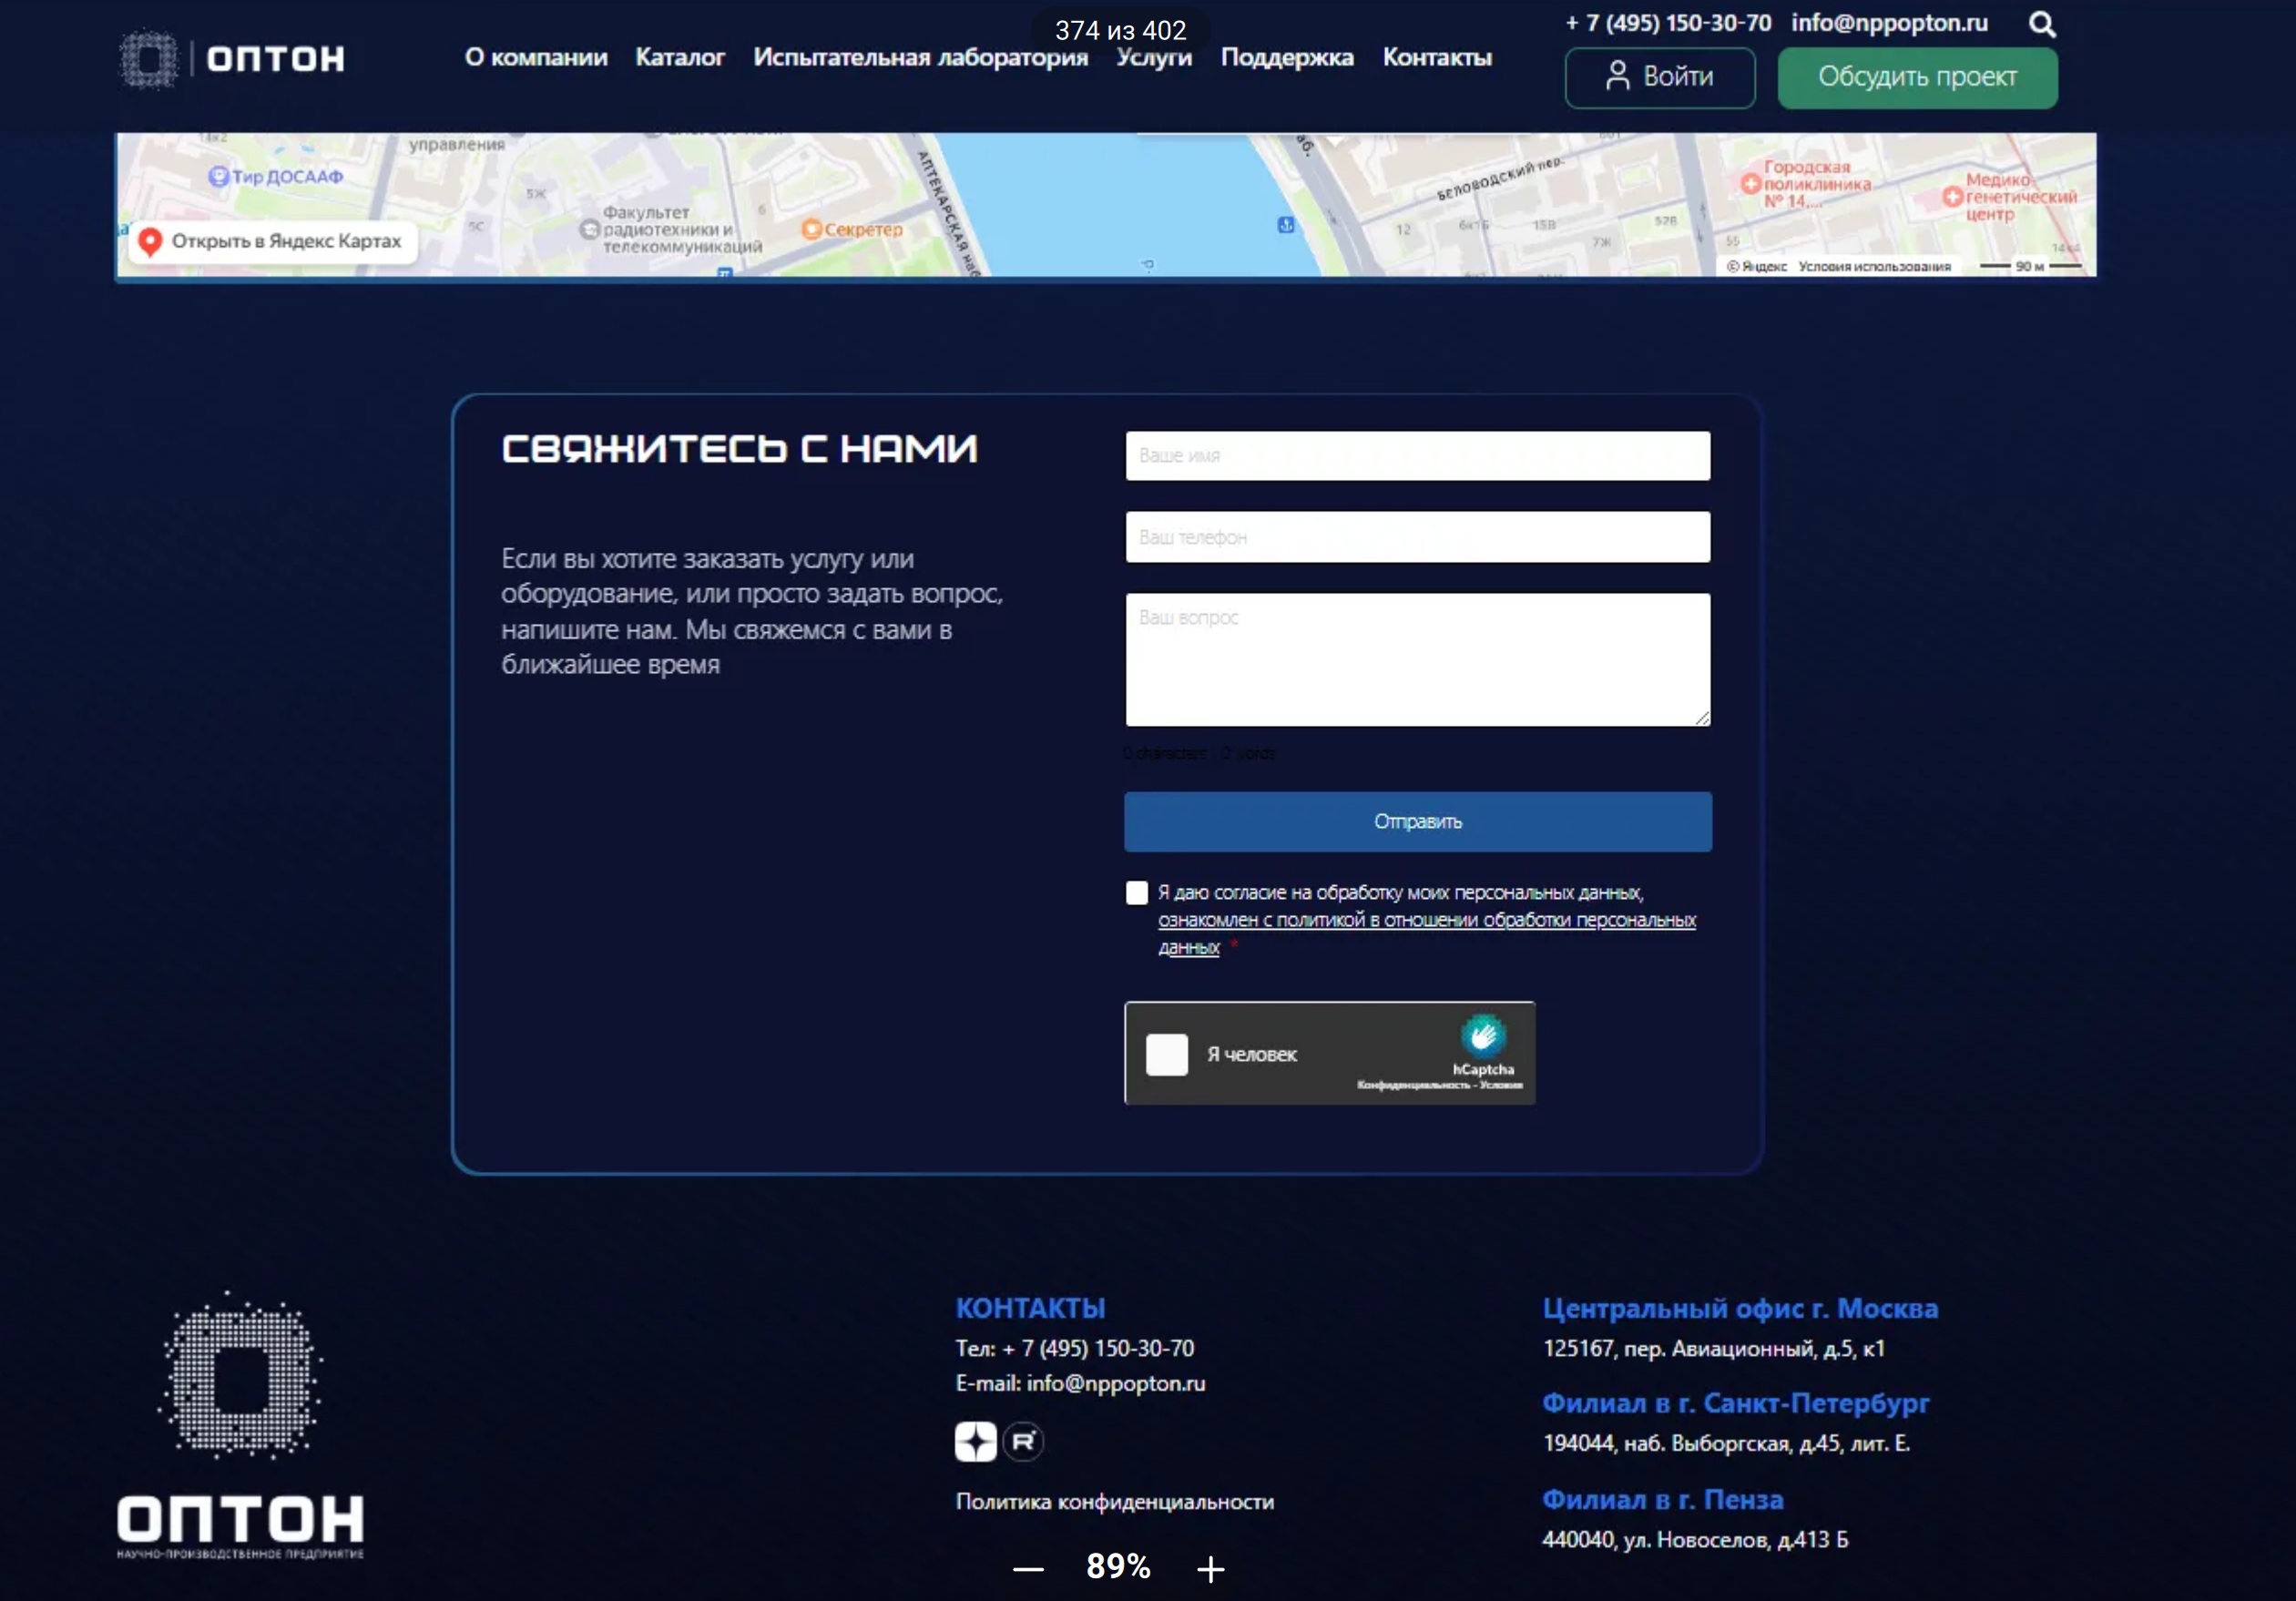Submit the form with the Отправить button
Viewport: 2296px width, 1601px height.
coord(1417,821)
